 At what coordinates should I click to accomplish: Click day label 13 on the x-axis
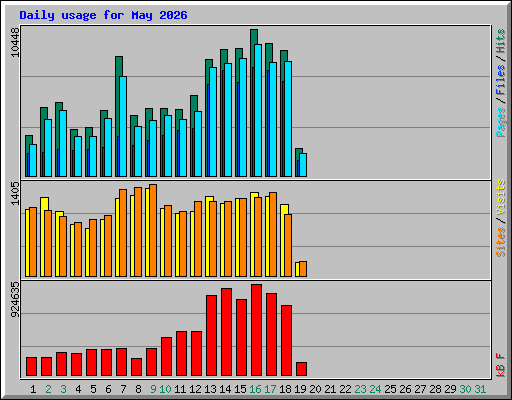pos(210,389)
